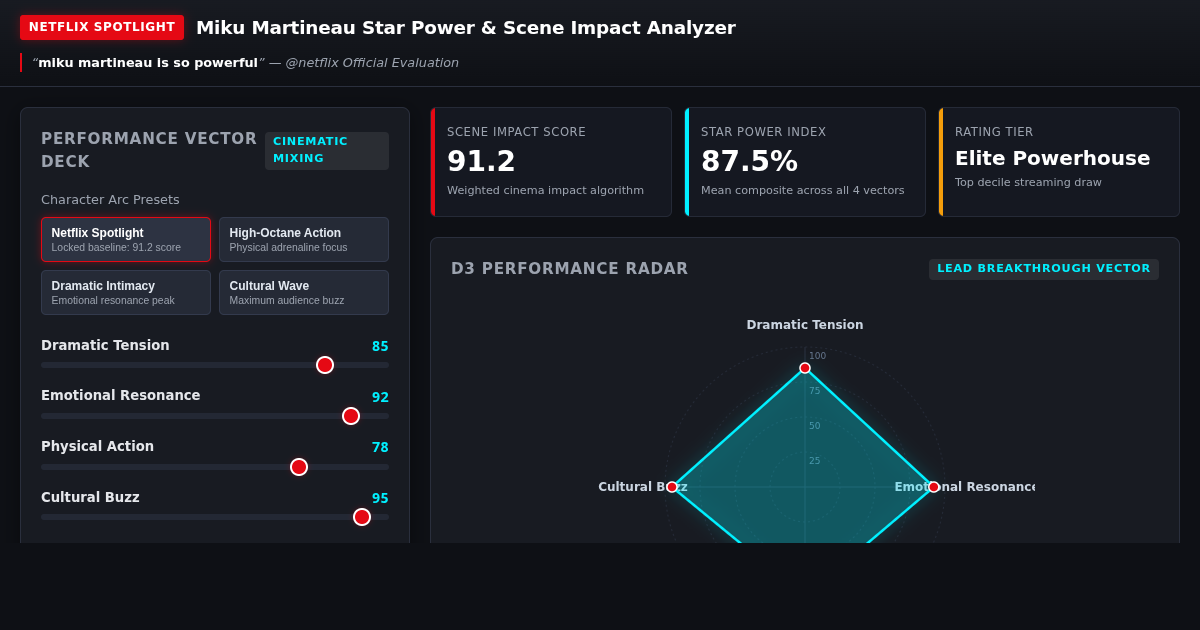The width and height of the screenshot is (1200, 630).
Task: Click the Emotional Resonance radar point
Action: click(934, 487)
